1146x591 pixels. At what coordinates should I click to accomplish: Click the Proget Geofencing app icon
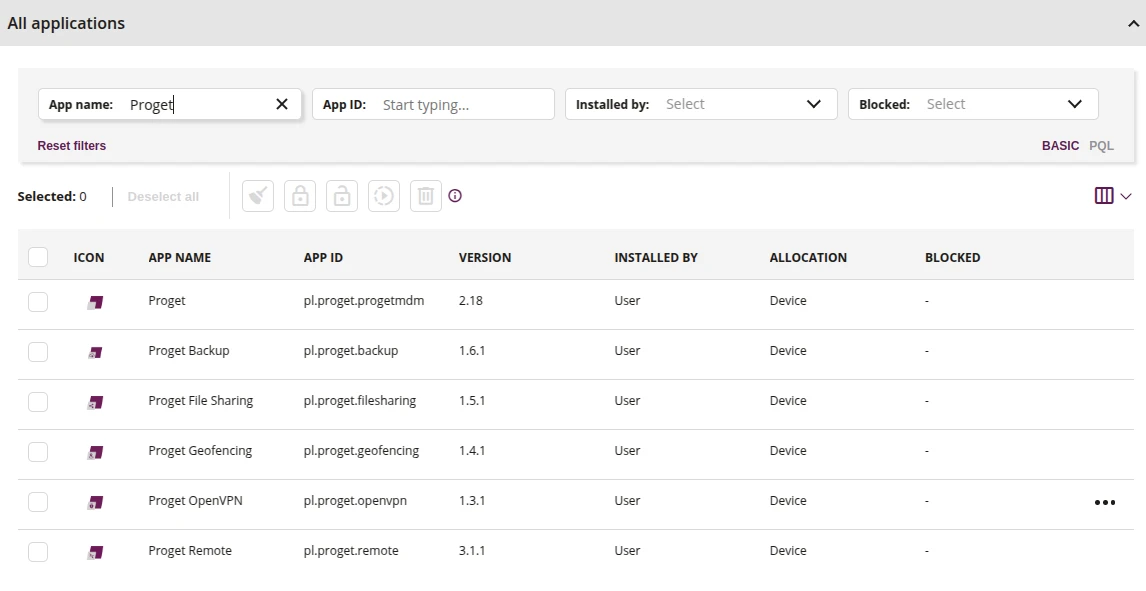(95, 452)
